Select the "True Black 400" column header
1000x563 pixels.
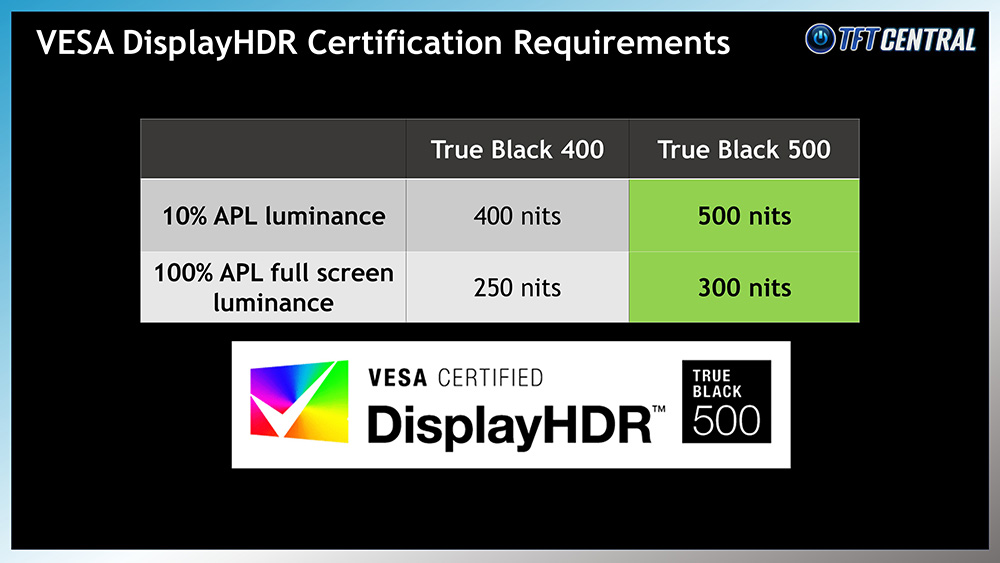tap(517, 150)
